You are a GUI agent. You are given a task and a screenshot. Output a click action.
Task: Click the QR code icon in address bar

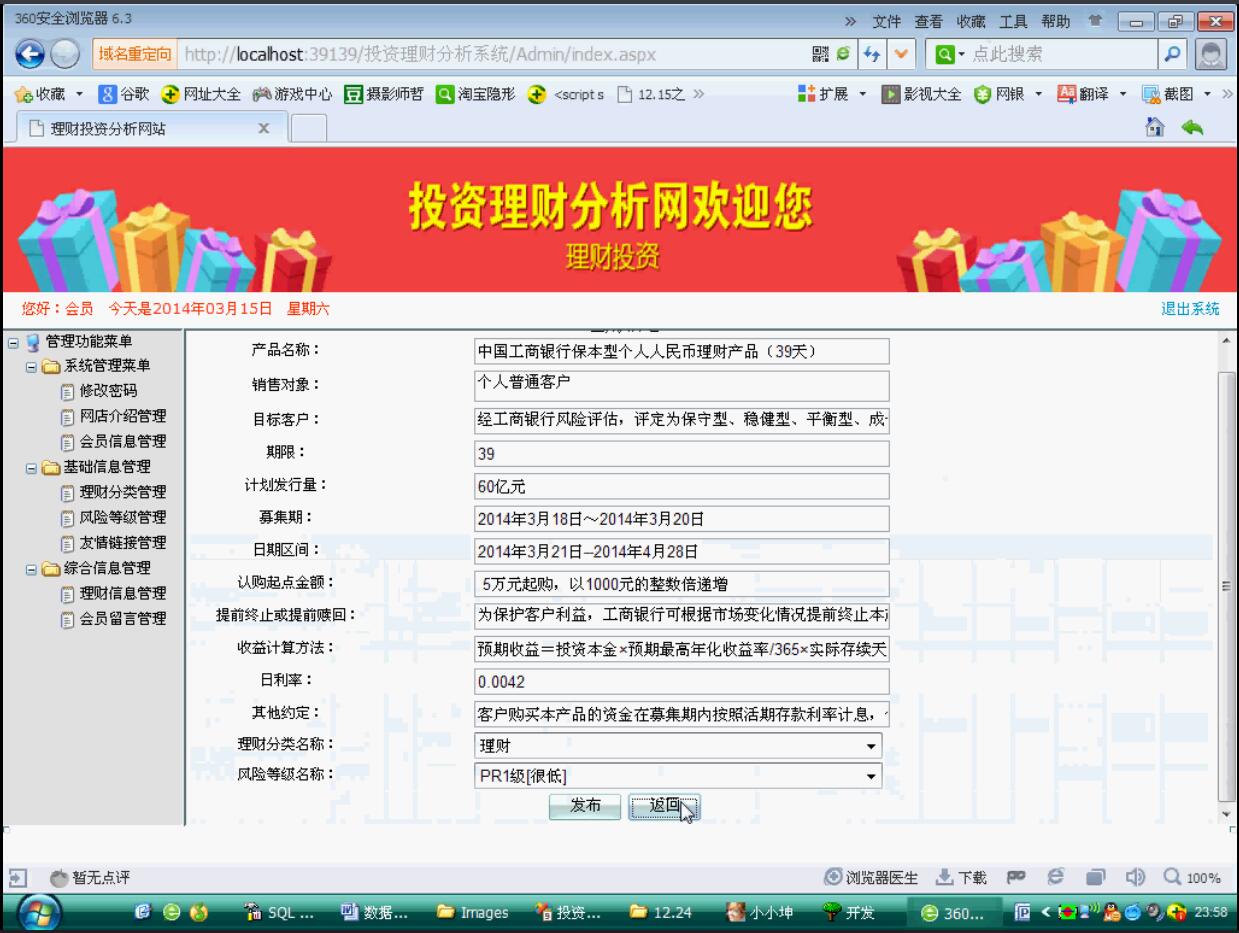tap(820, 53)
